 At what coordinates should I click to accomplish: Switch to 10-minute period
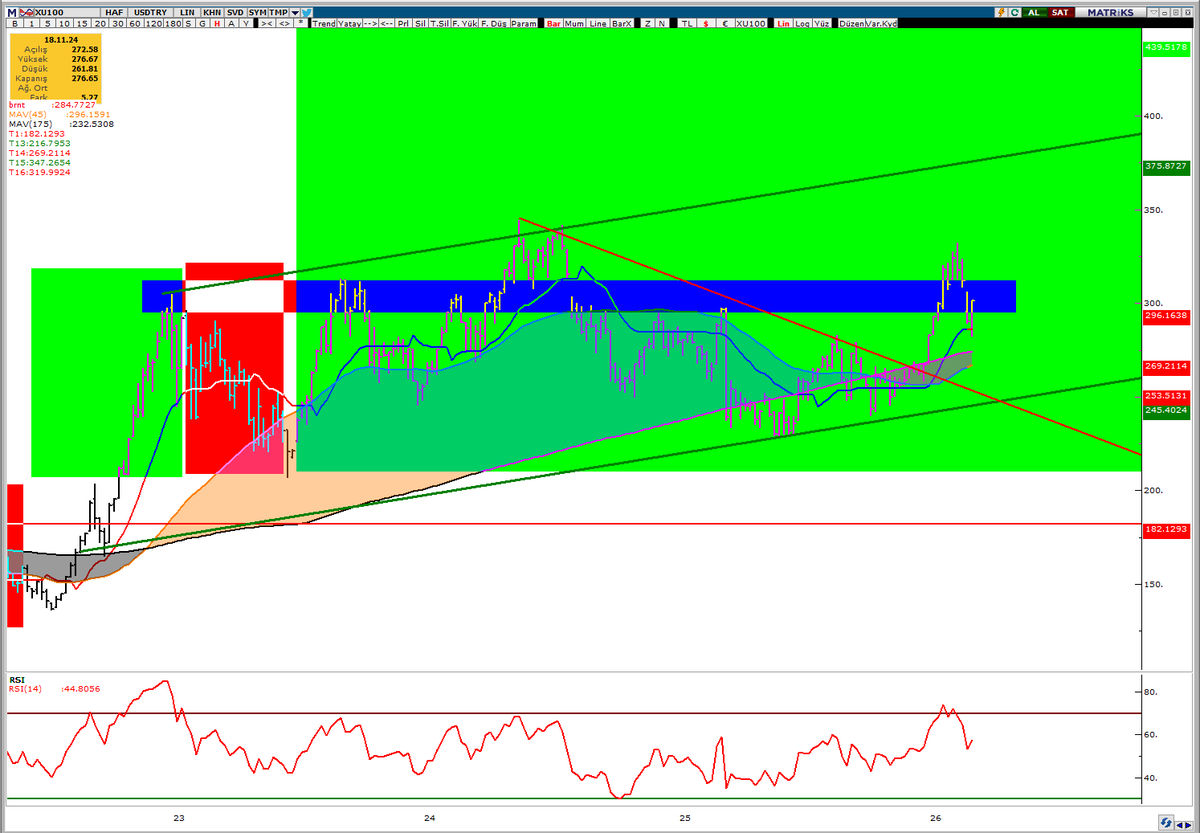point(64,23)
